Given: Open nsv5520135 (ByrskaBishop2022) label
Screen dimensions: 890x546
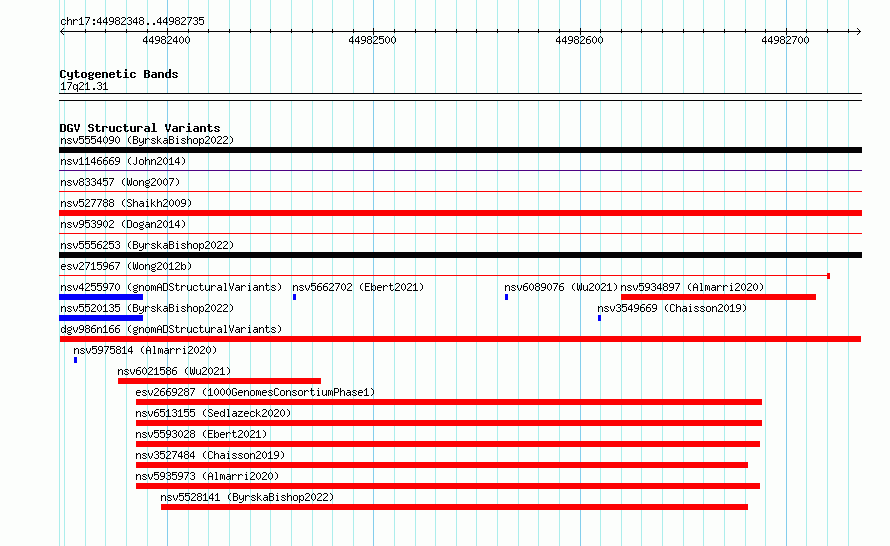Looking at the screenshot, I should (147, 308).
